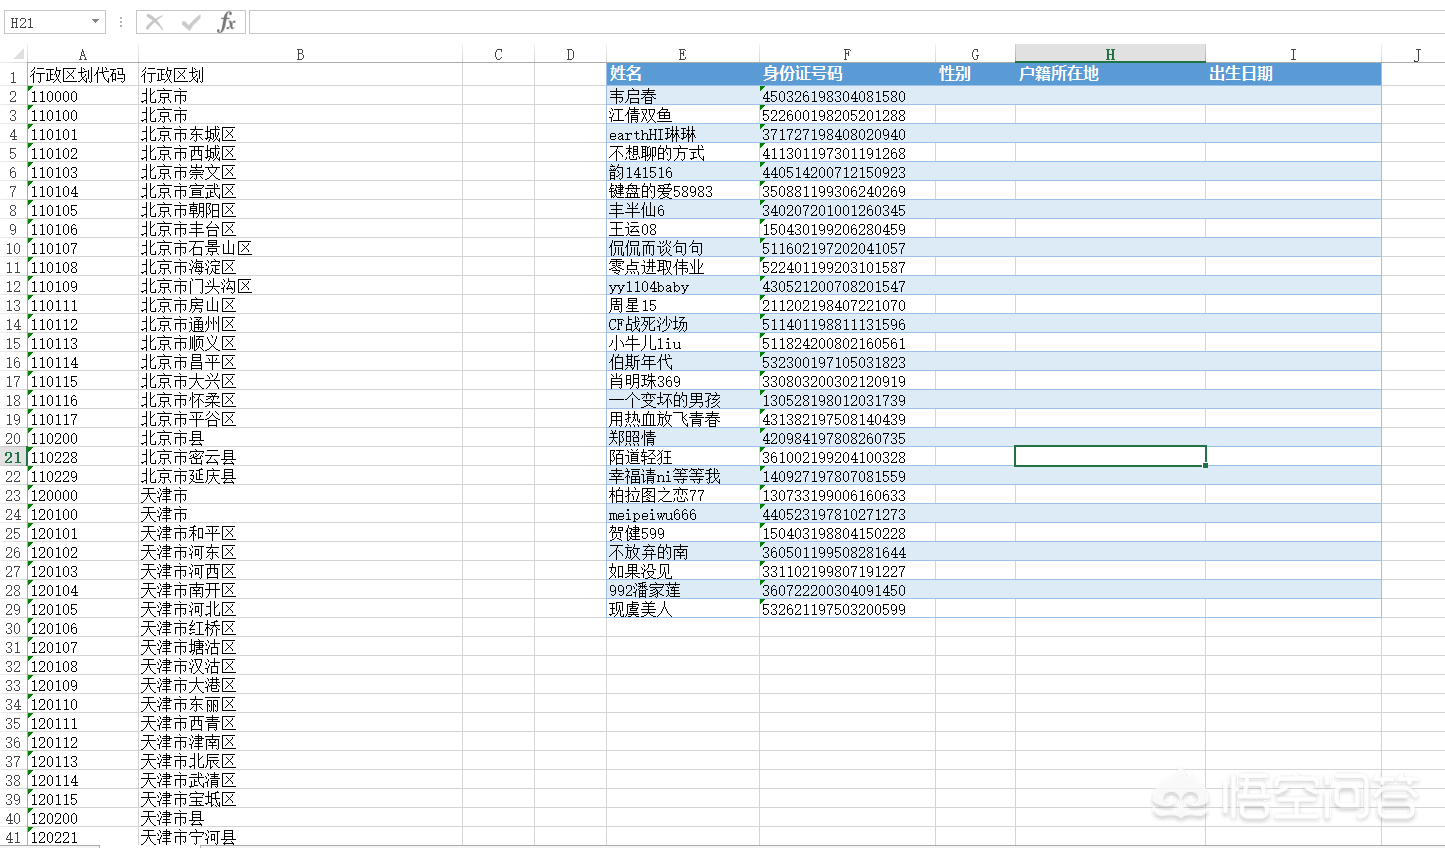1445x848 pixels.
Task: Open the Insert Function fx icon
Action: pyautogui.click(x=227, y=22)
